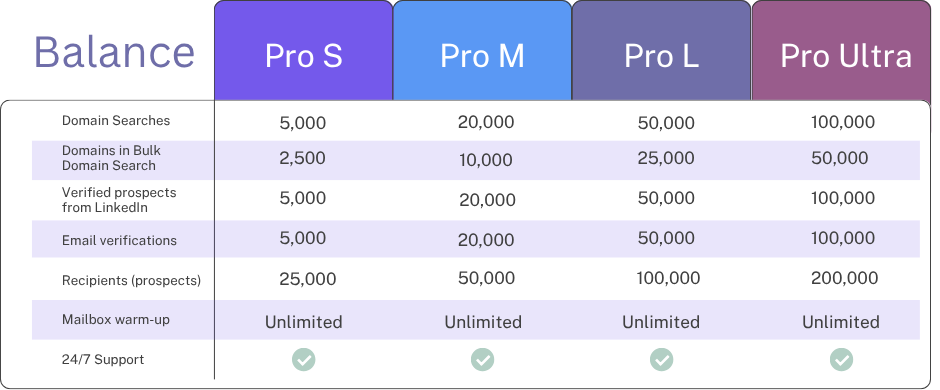Select the Verified prospects from LinkedIn label
This screenshot has width=940, height=390.
[119, 200]
